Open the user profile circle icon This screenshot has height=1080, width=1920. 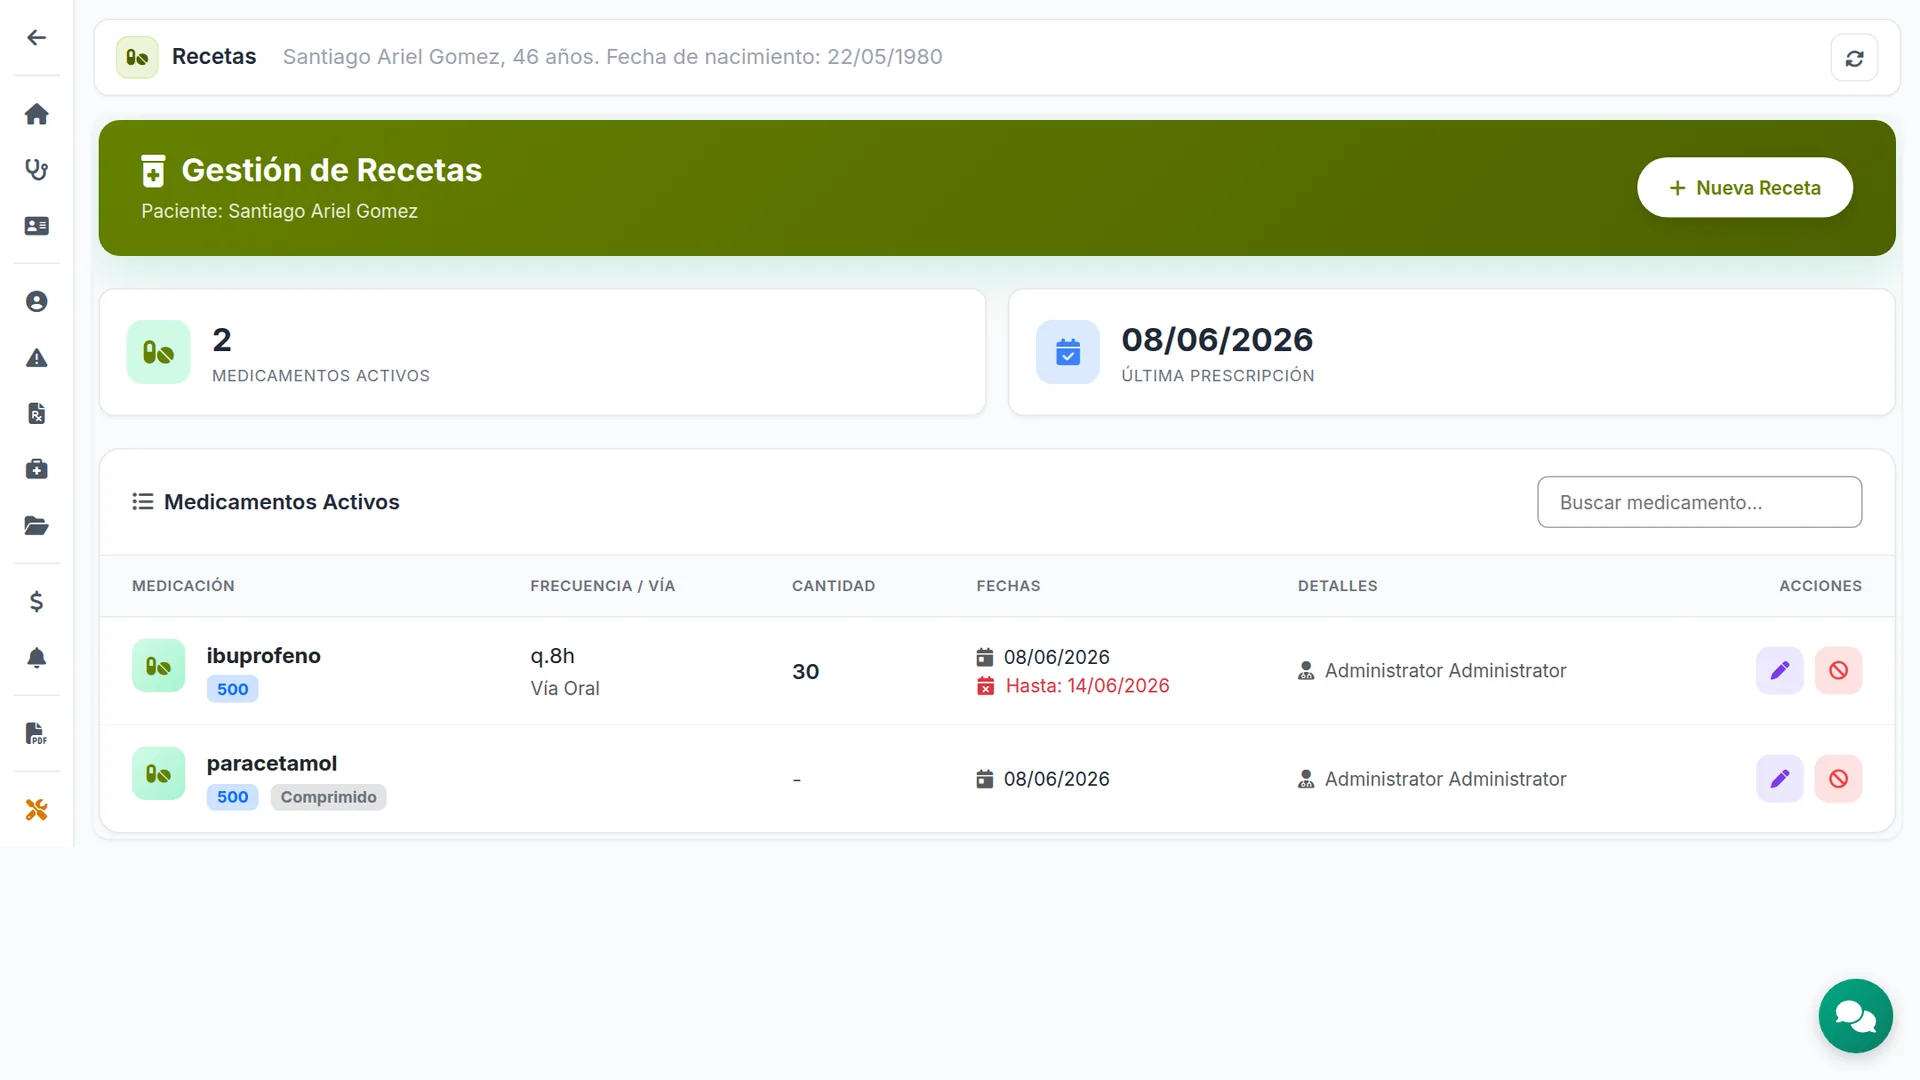[36, 302]
